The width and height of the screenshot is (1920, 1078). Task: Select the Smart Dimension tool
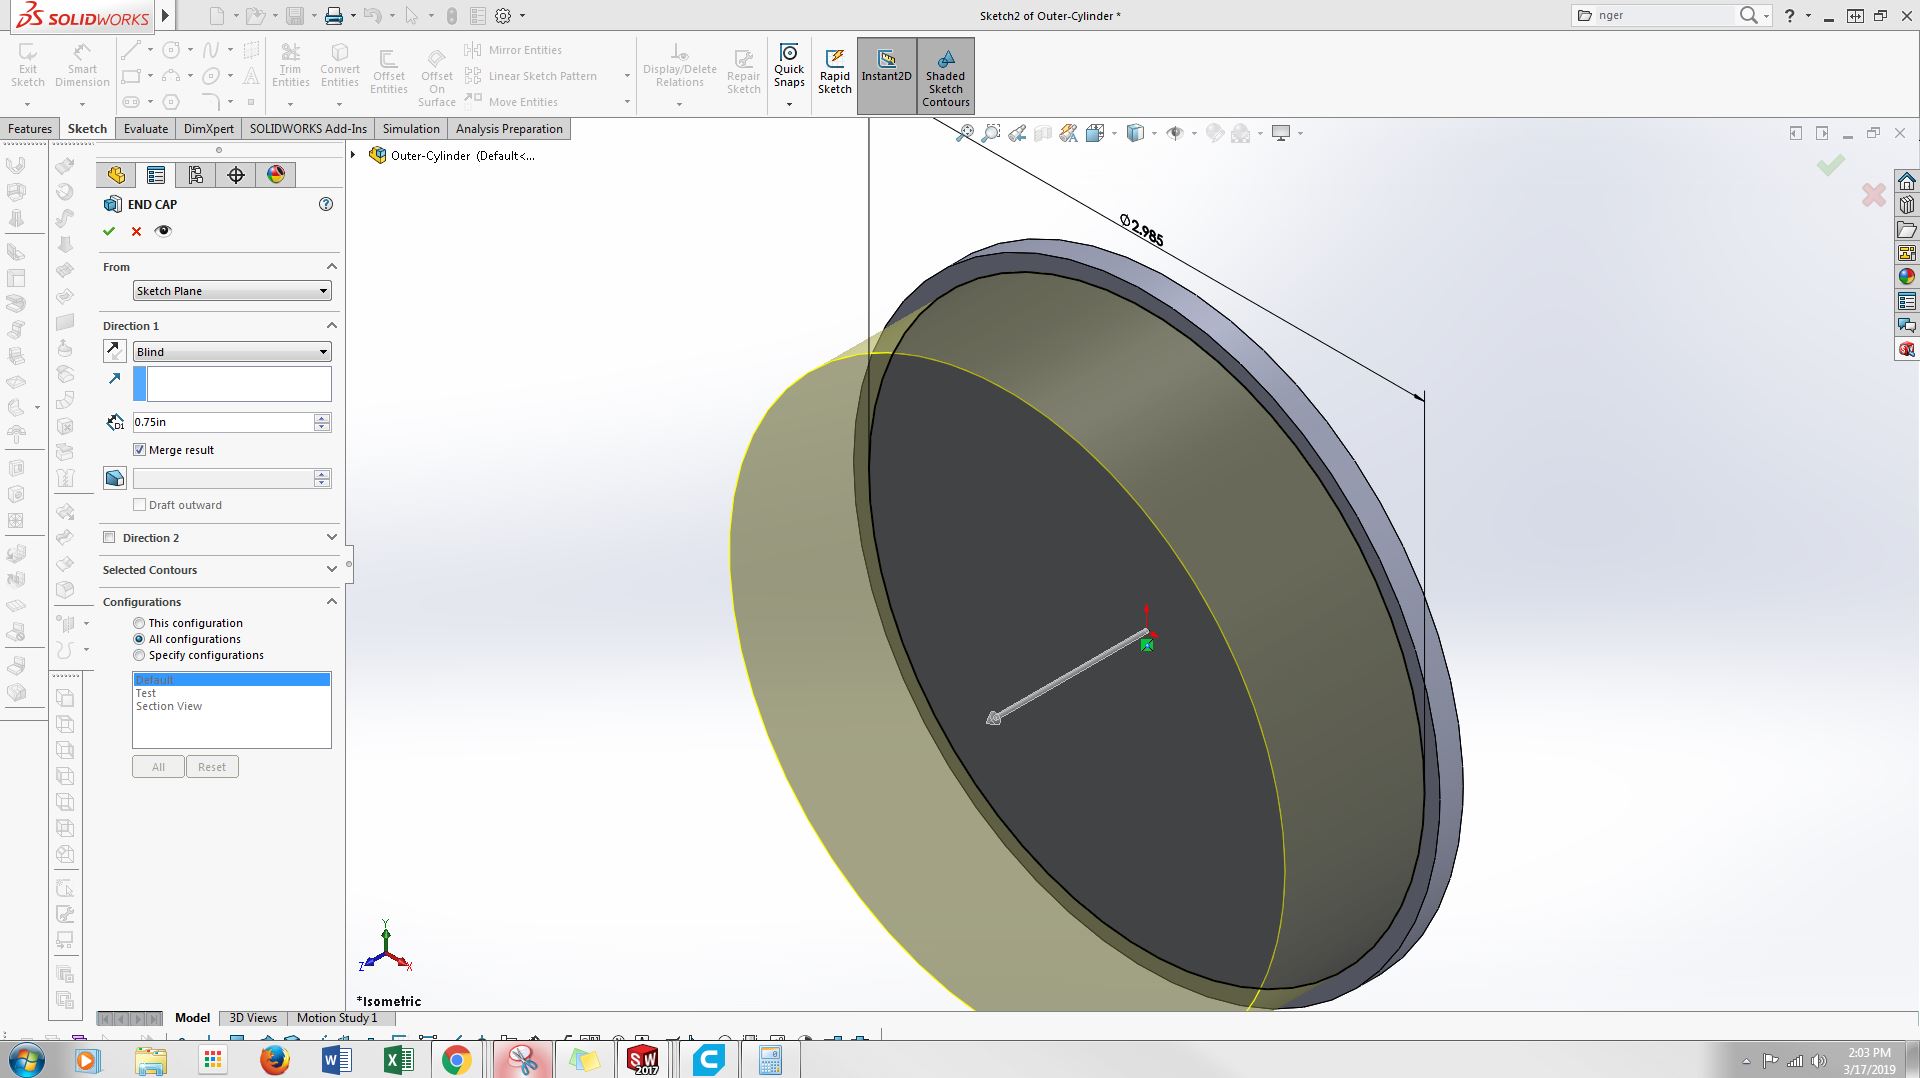coord(82,65)
